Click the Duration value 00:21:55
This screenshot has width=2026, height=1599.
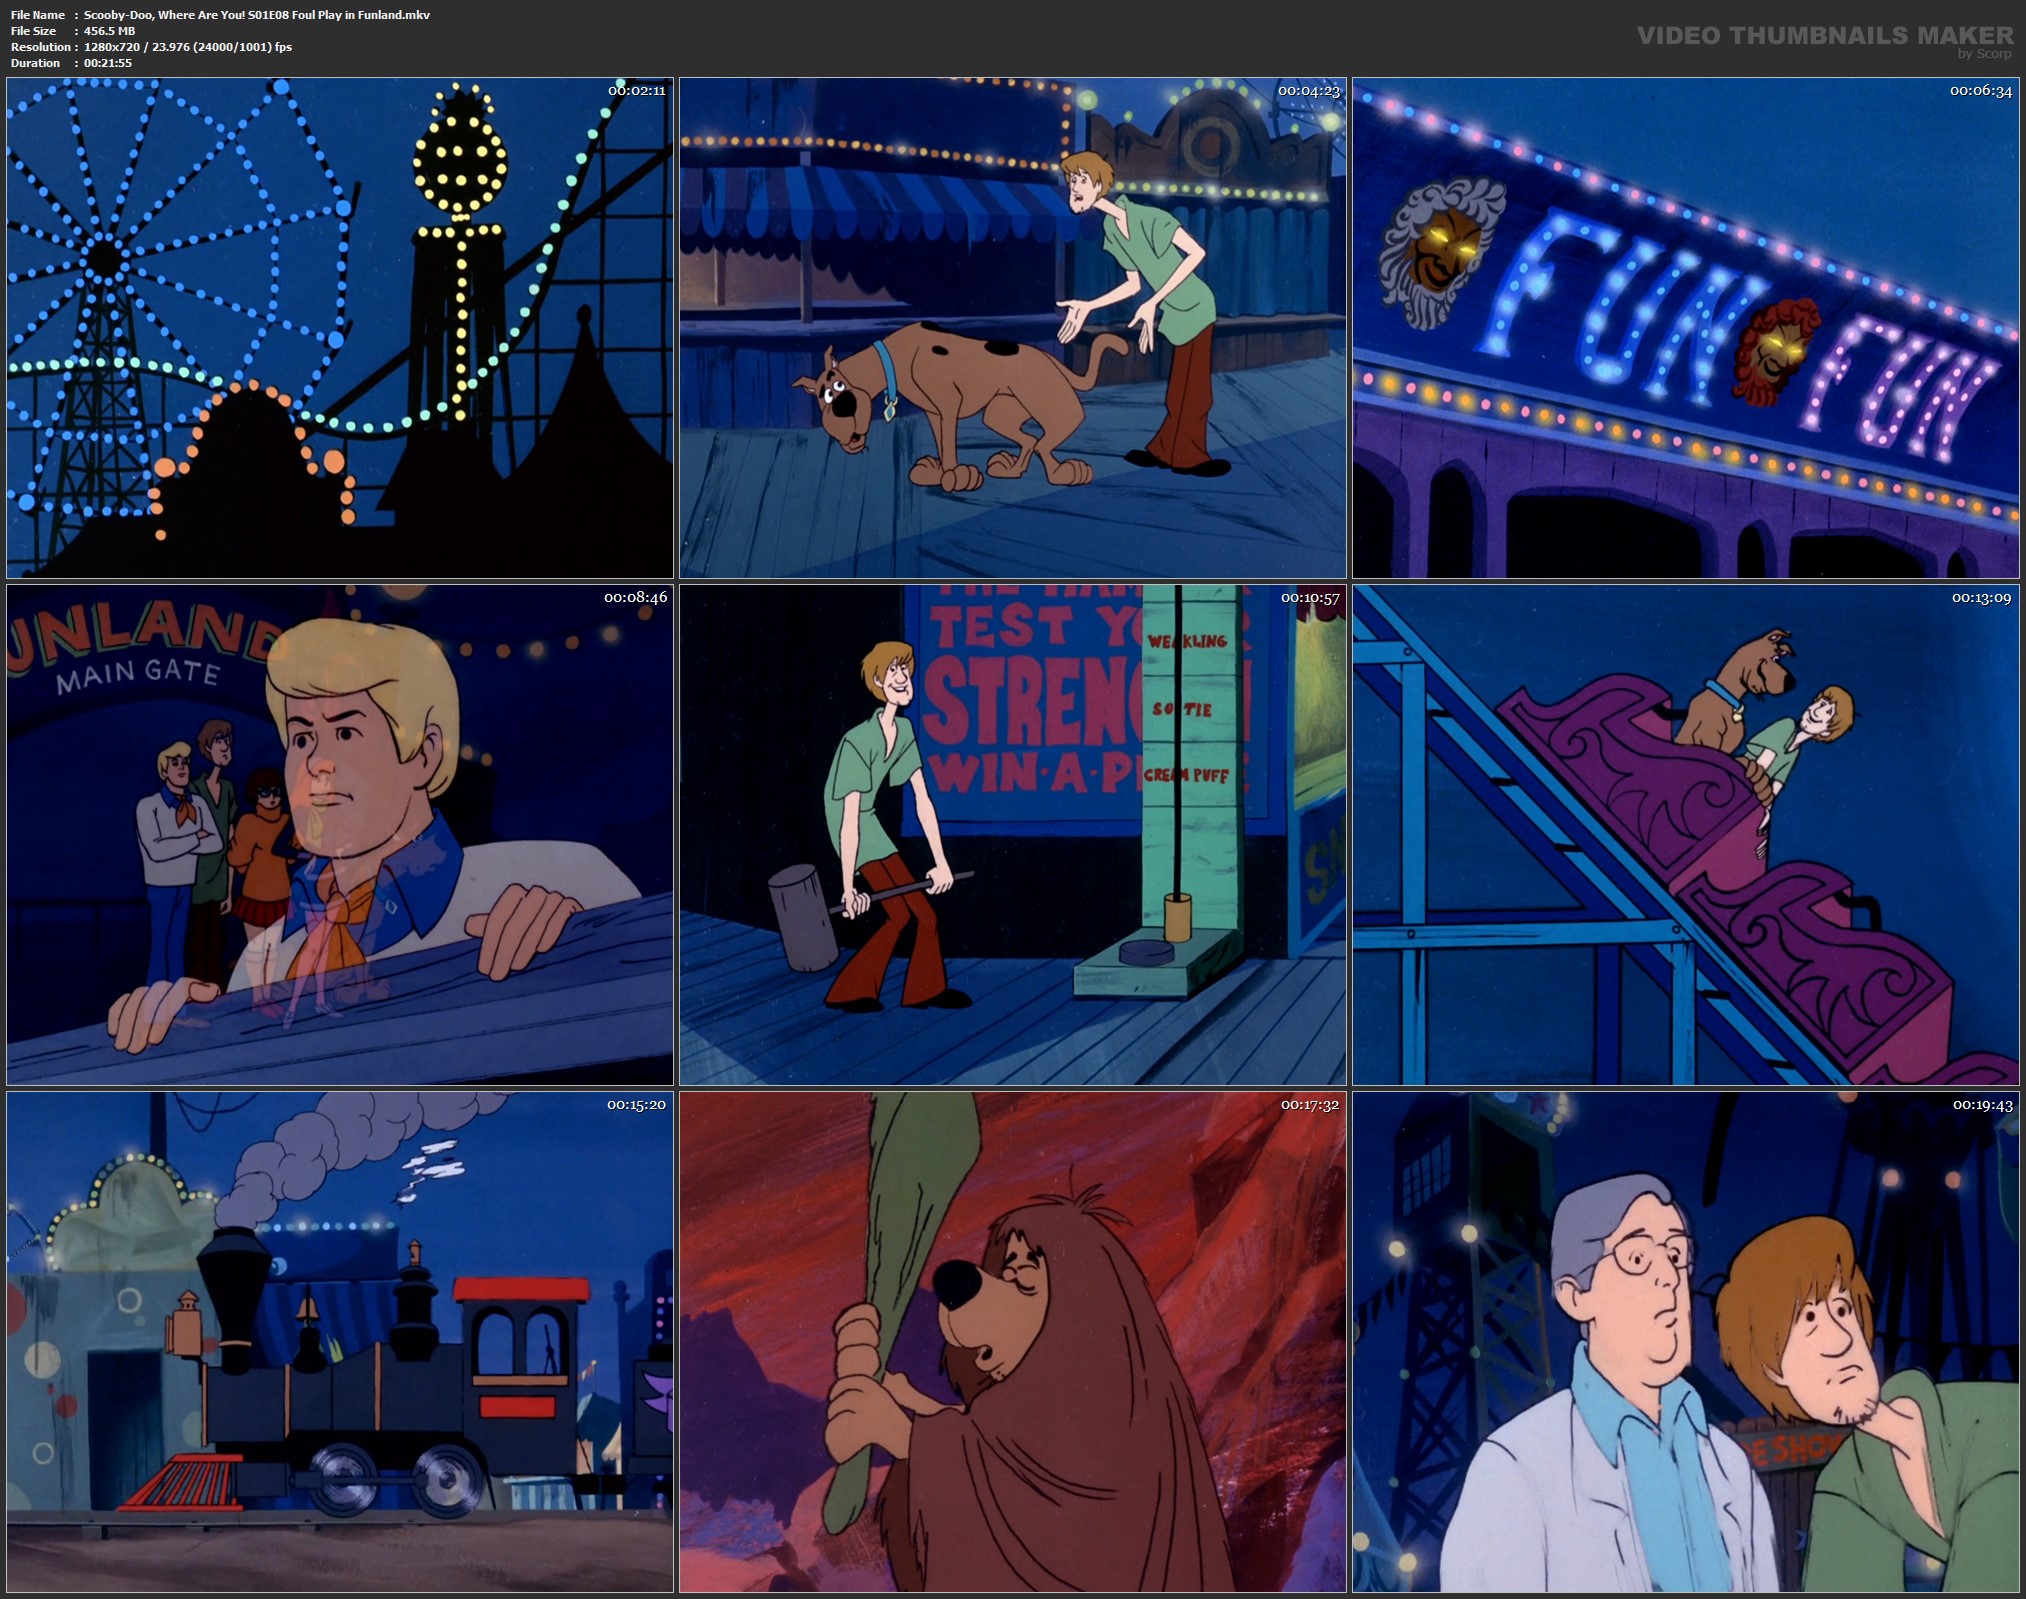pos(108,63)
